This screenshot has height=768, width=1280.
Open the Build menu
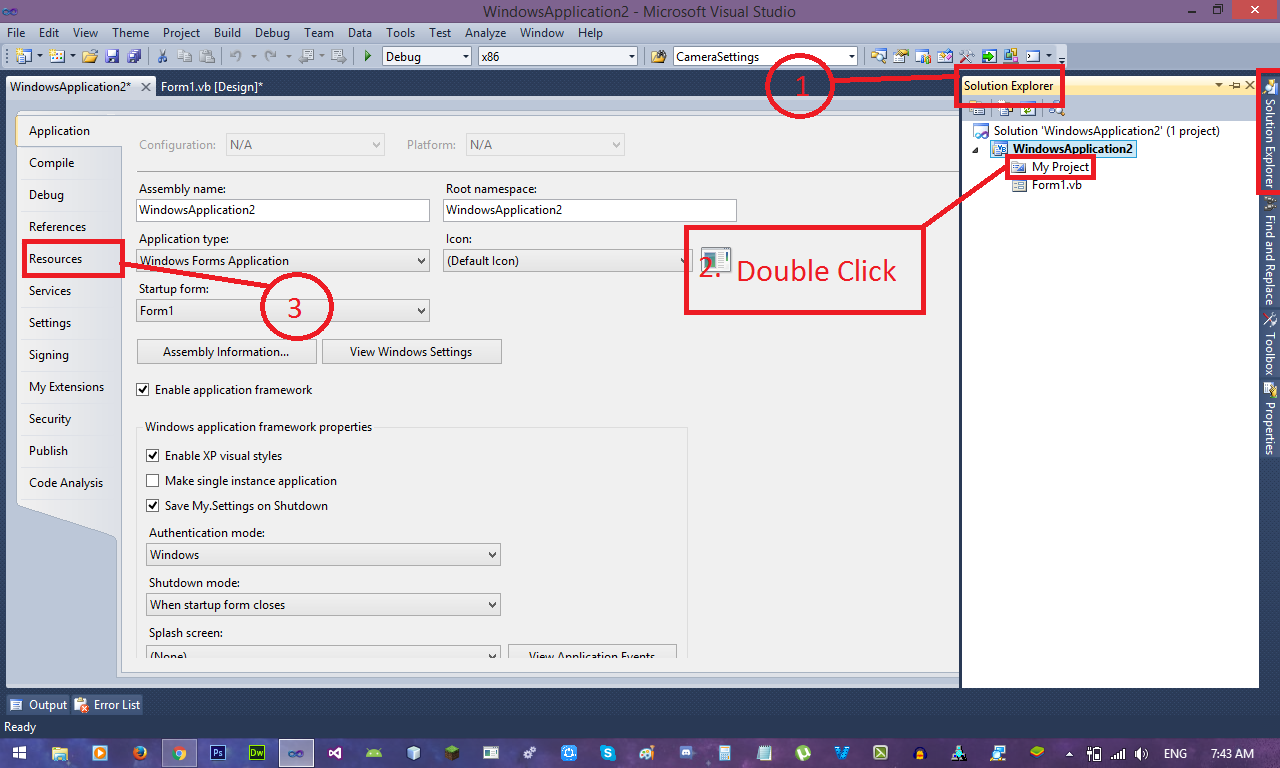click(227, 33)
